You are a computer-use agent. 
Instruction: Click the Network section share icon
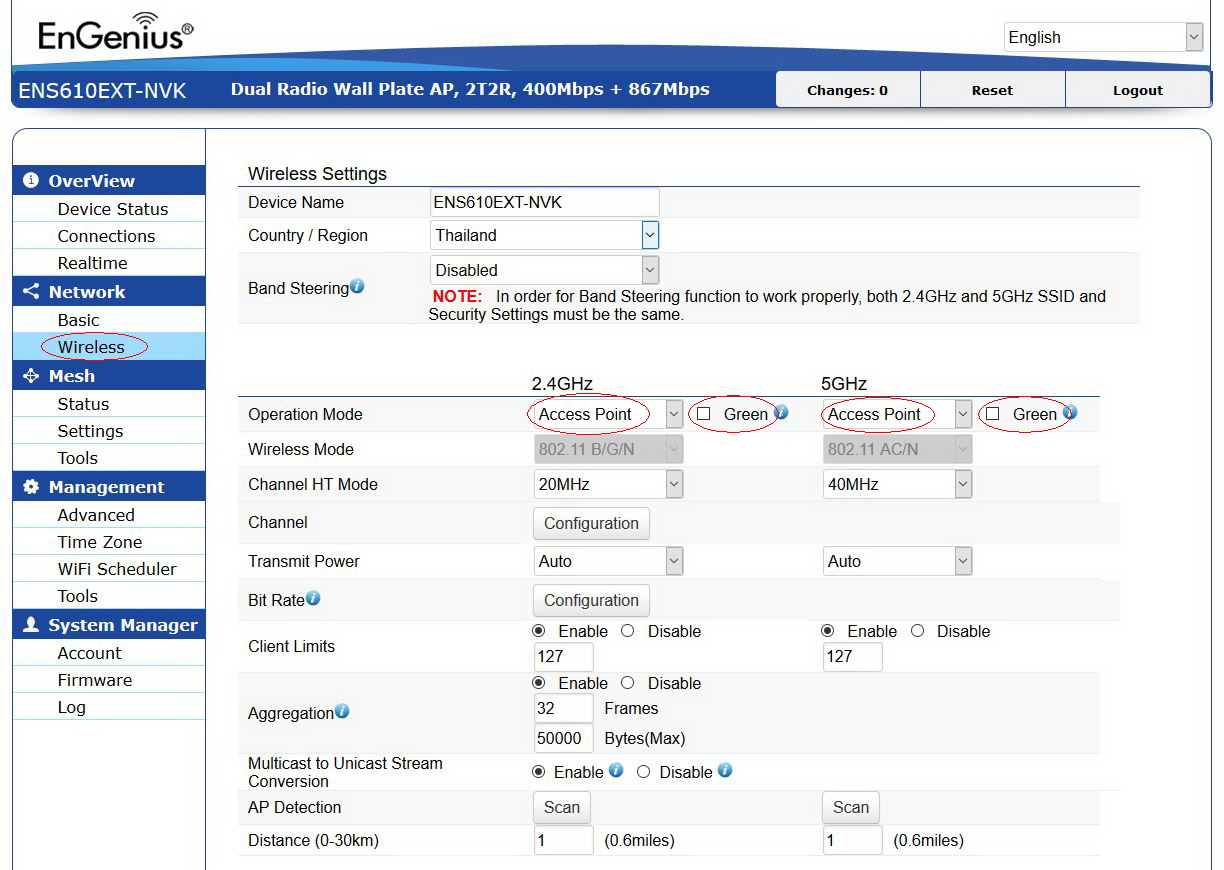(x=31, y=291)
